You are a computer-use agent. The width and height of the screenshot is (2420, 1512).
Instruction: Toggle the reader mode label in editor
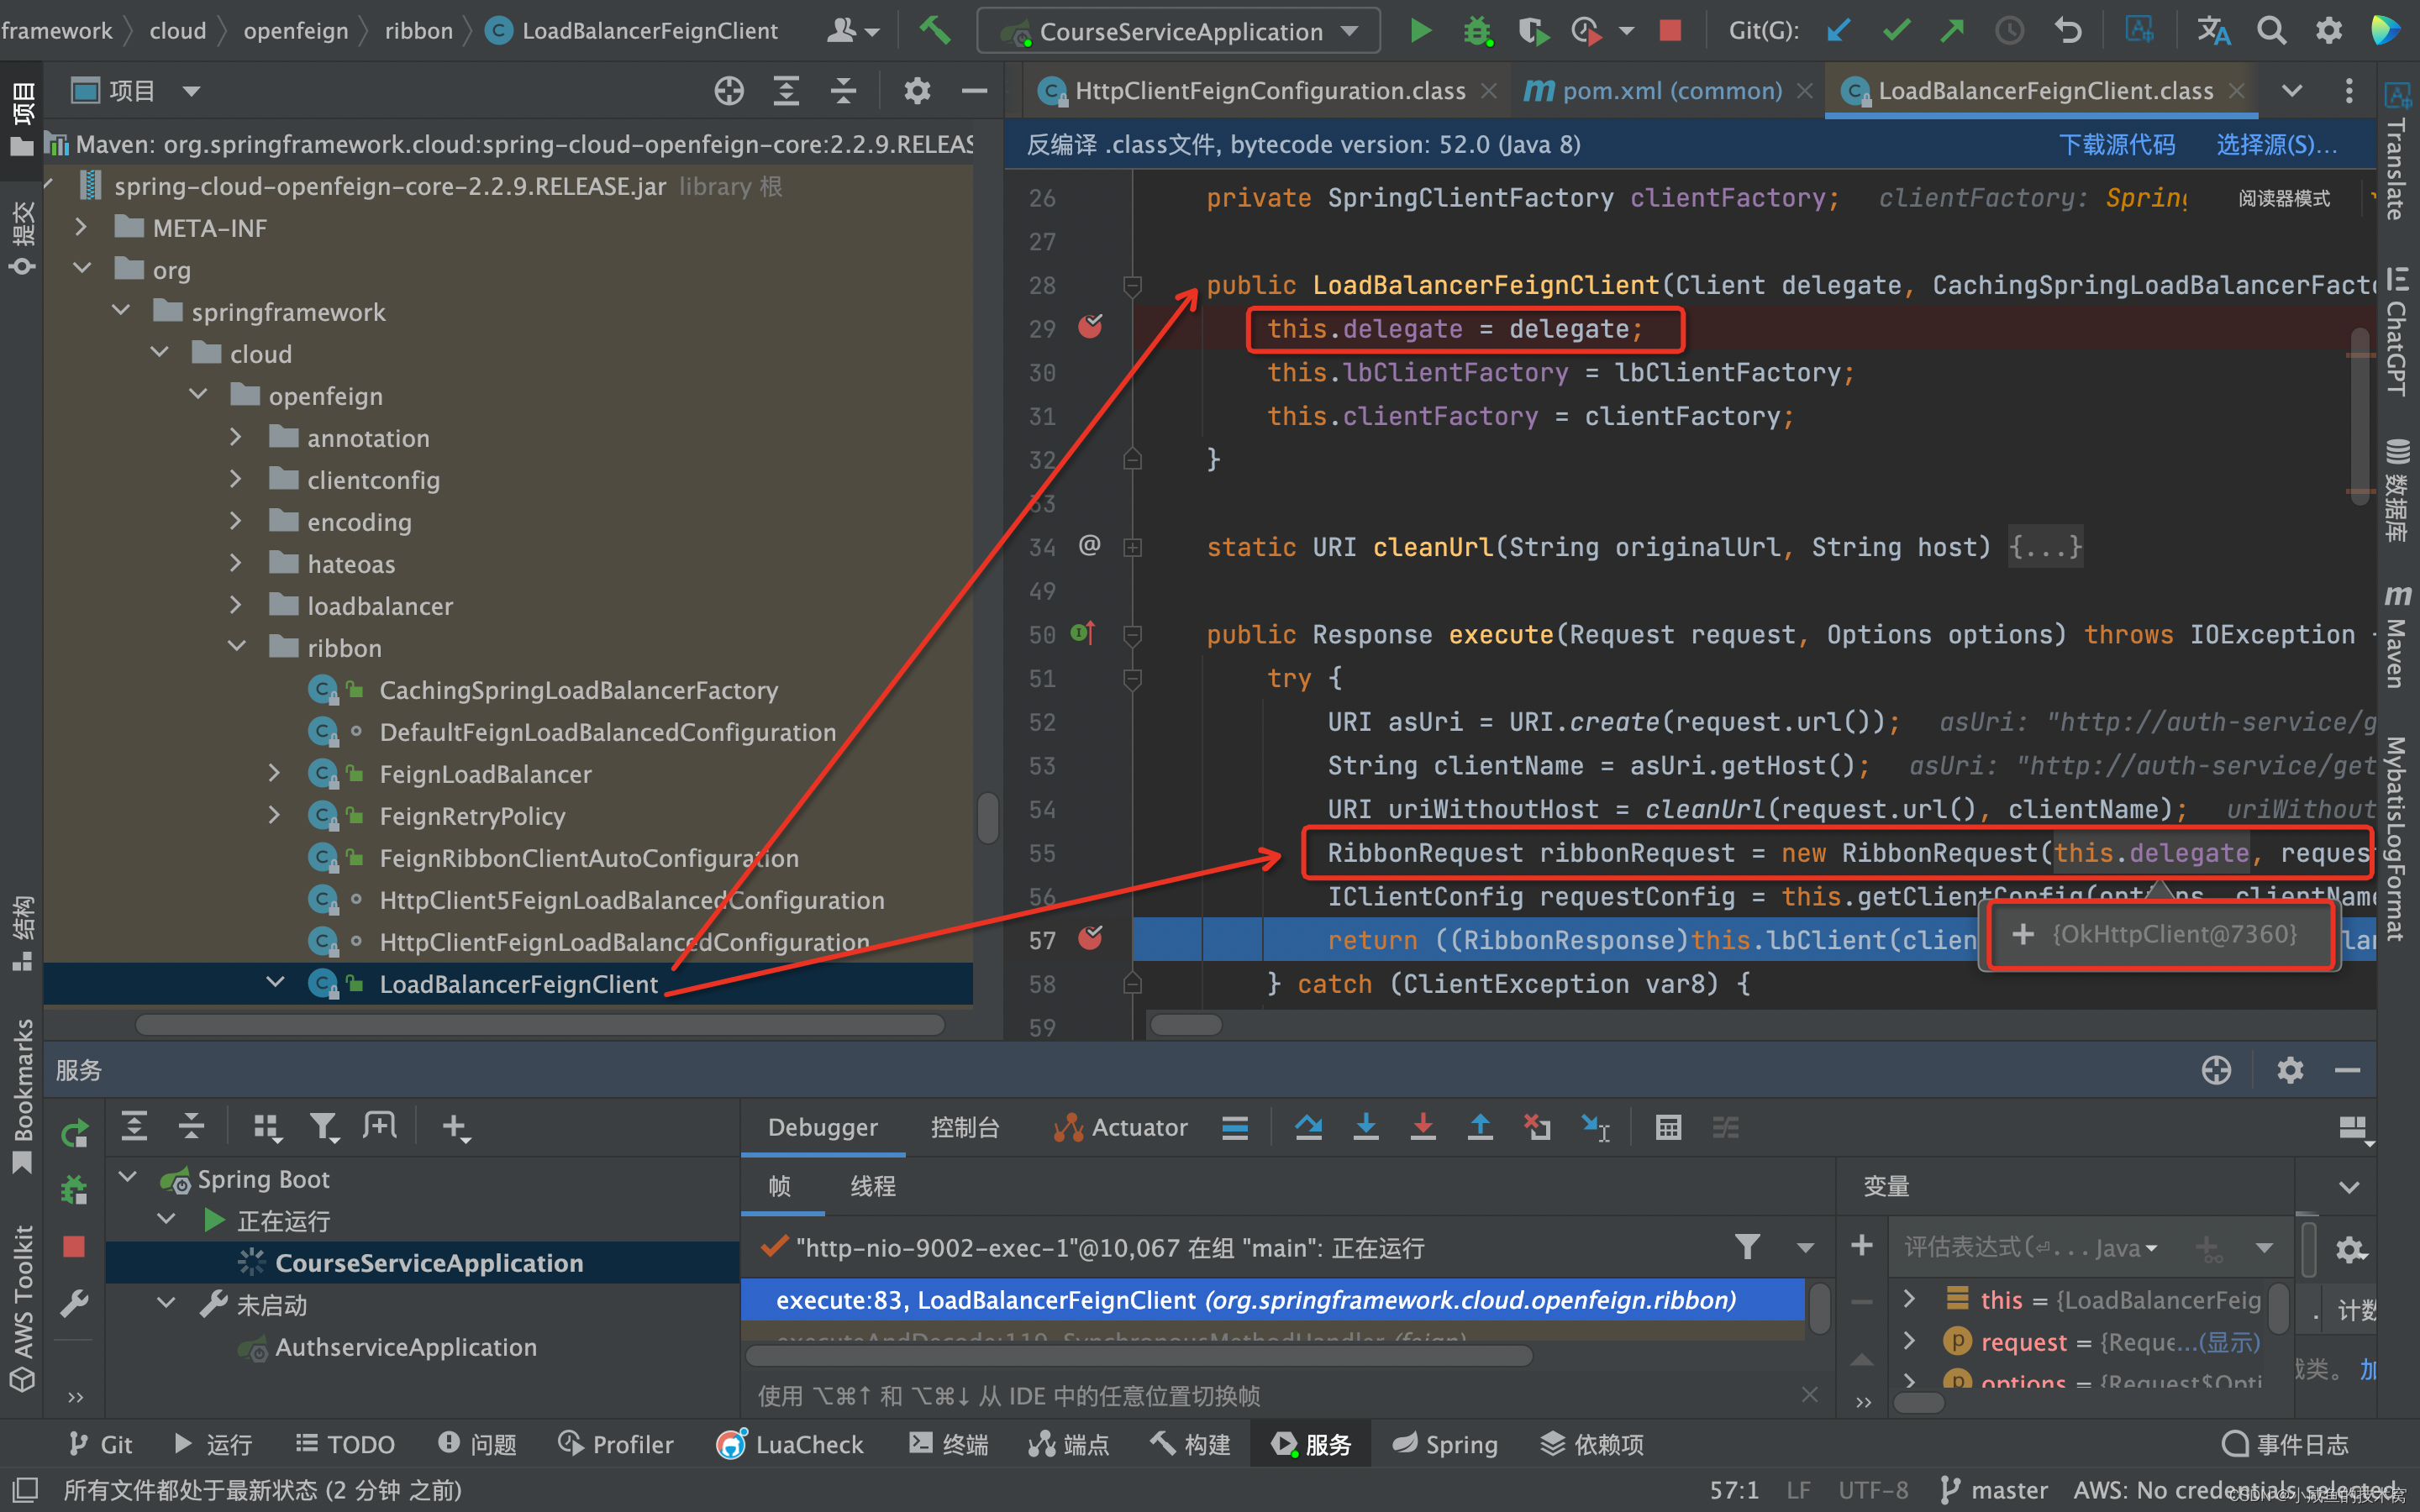[x=2283, y=198]
